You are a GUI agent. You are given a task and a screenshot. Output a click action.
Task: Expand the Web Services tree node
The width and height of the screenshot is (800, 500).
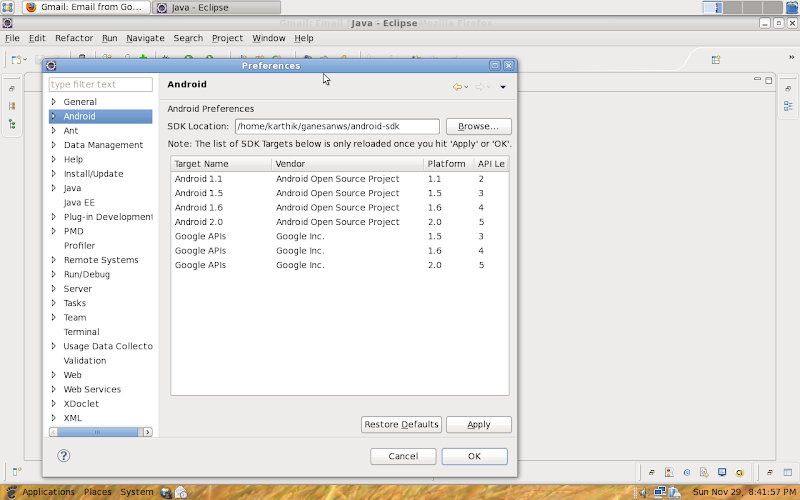tap(54, 389)
